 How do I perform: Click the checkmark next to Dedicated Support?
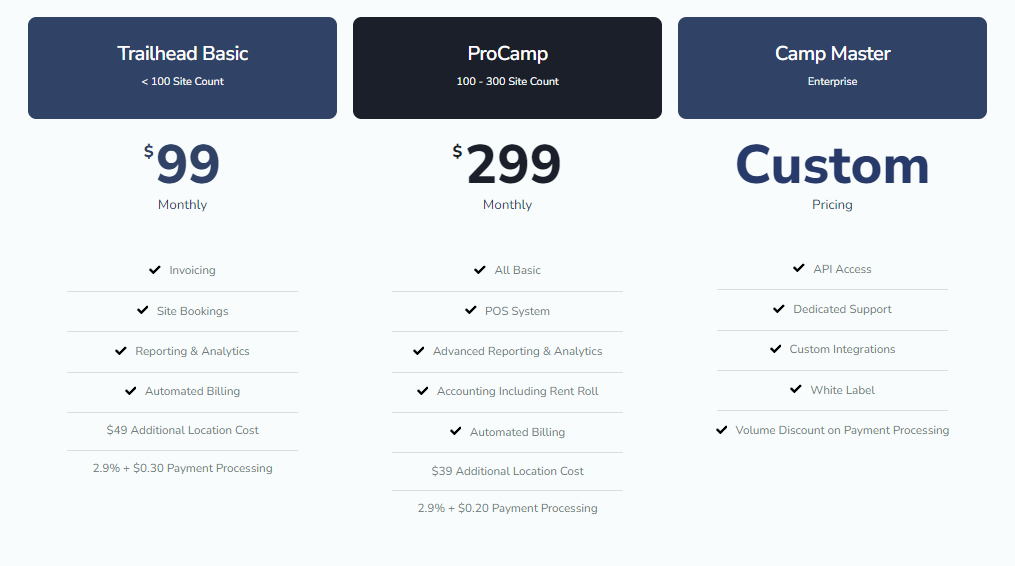(779, 309)
